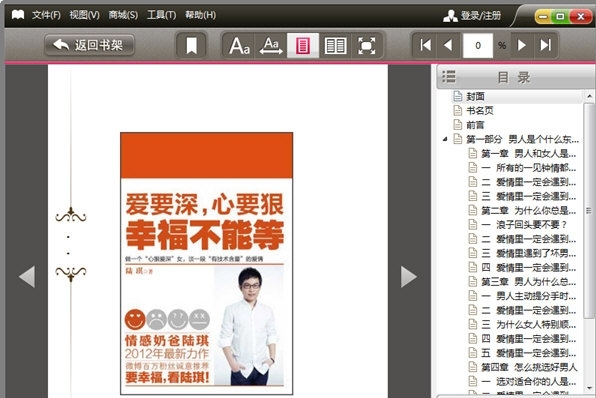Screen dimensions: 596x398
Task: Open the 工具(T) menu
Action: (x=162, y=15)
